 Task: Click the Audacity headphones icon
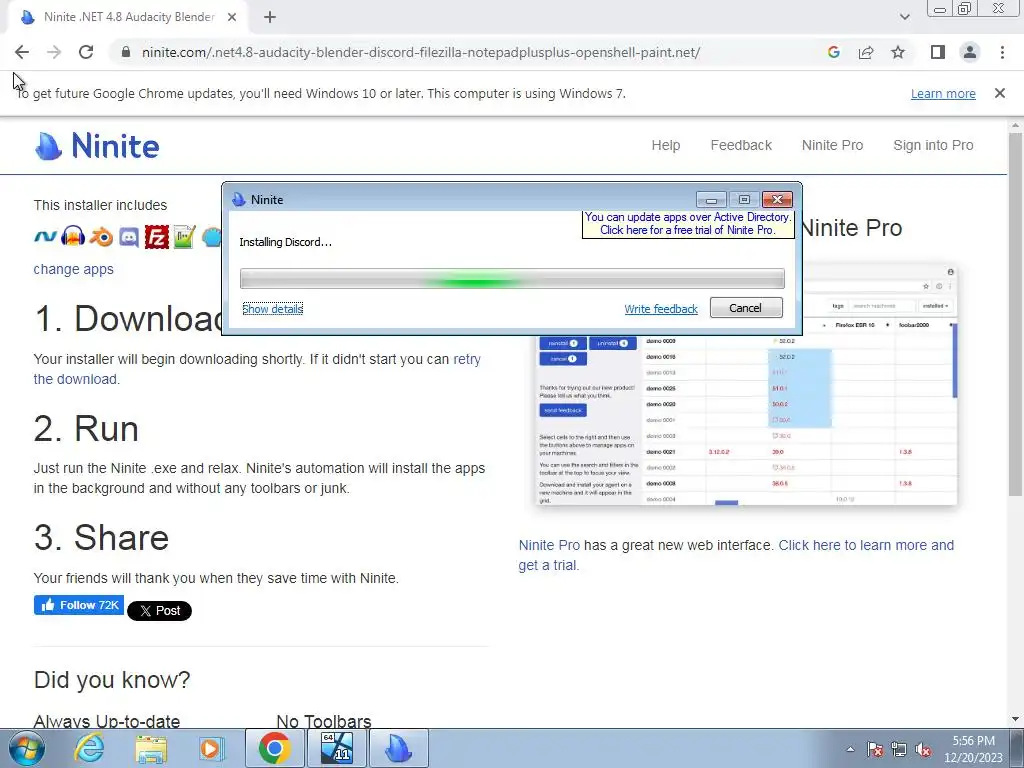coord(73,237)
